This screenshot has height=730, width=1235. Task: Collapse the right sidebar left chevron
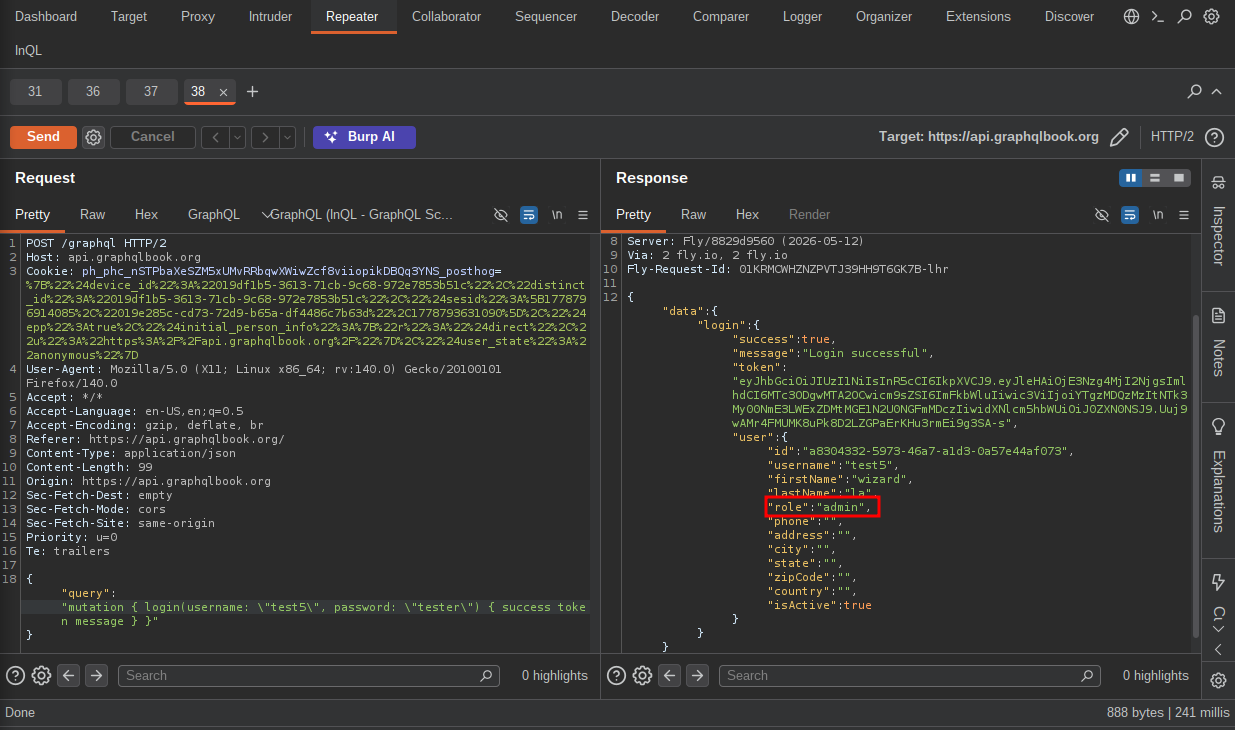1218,649
